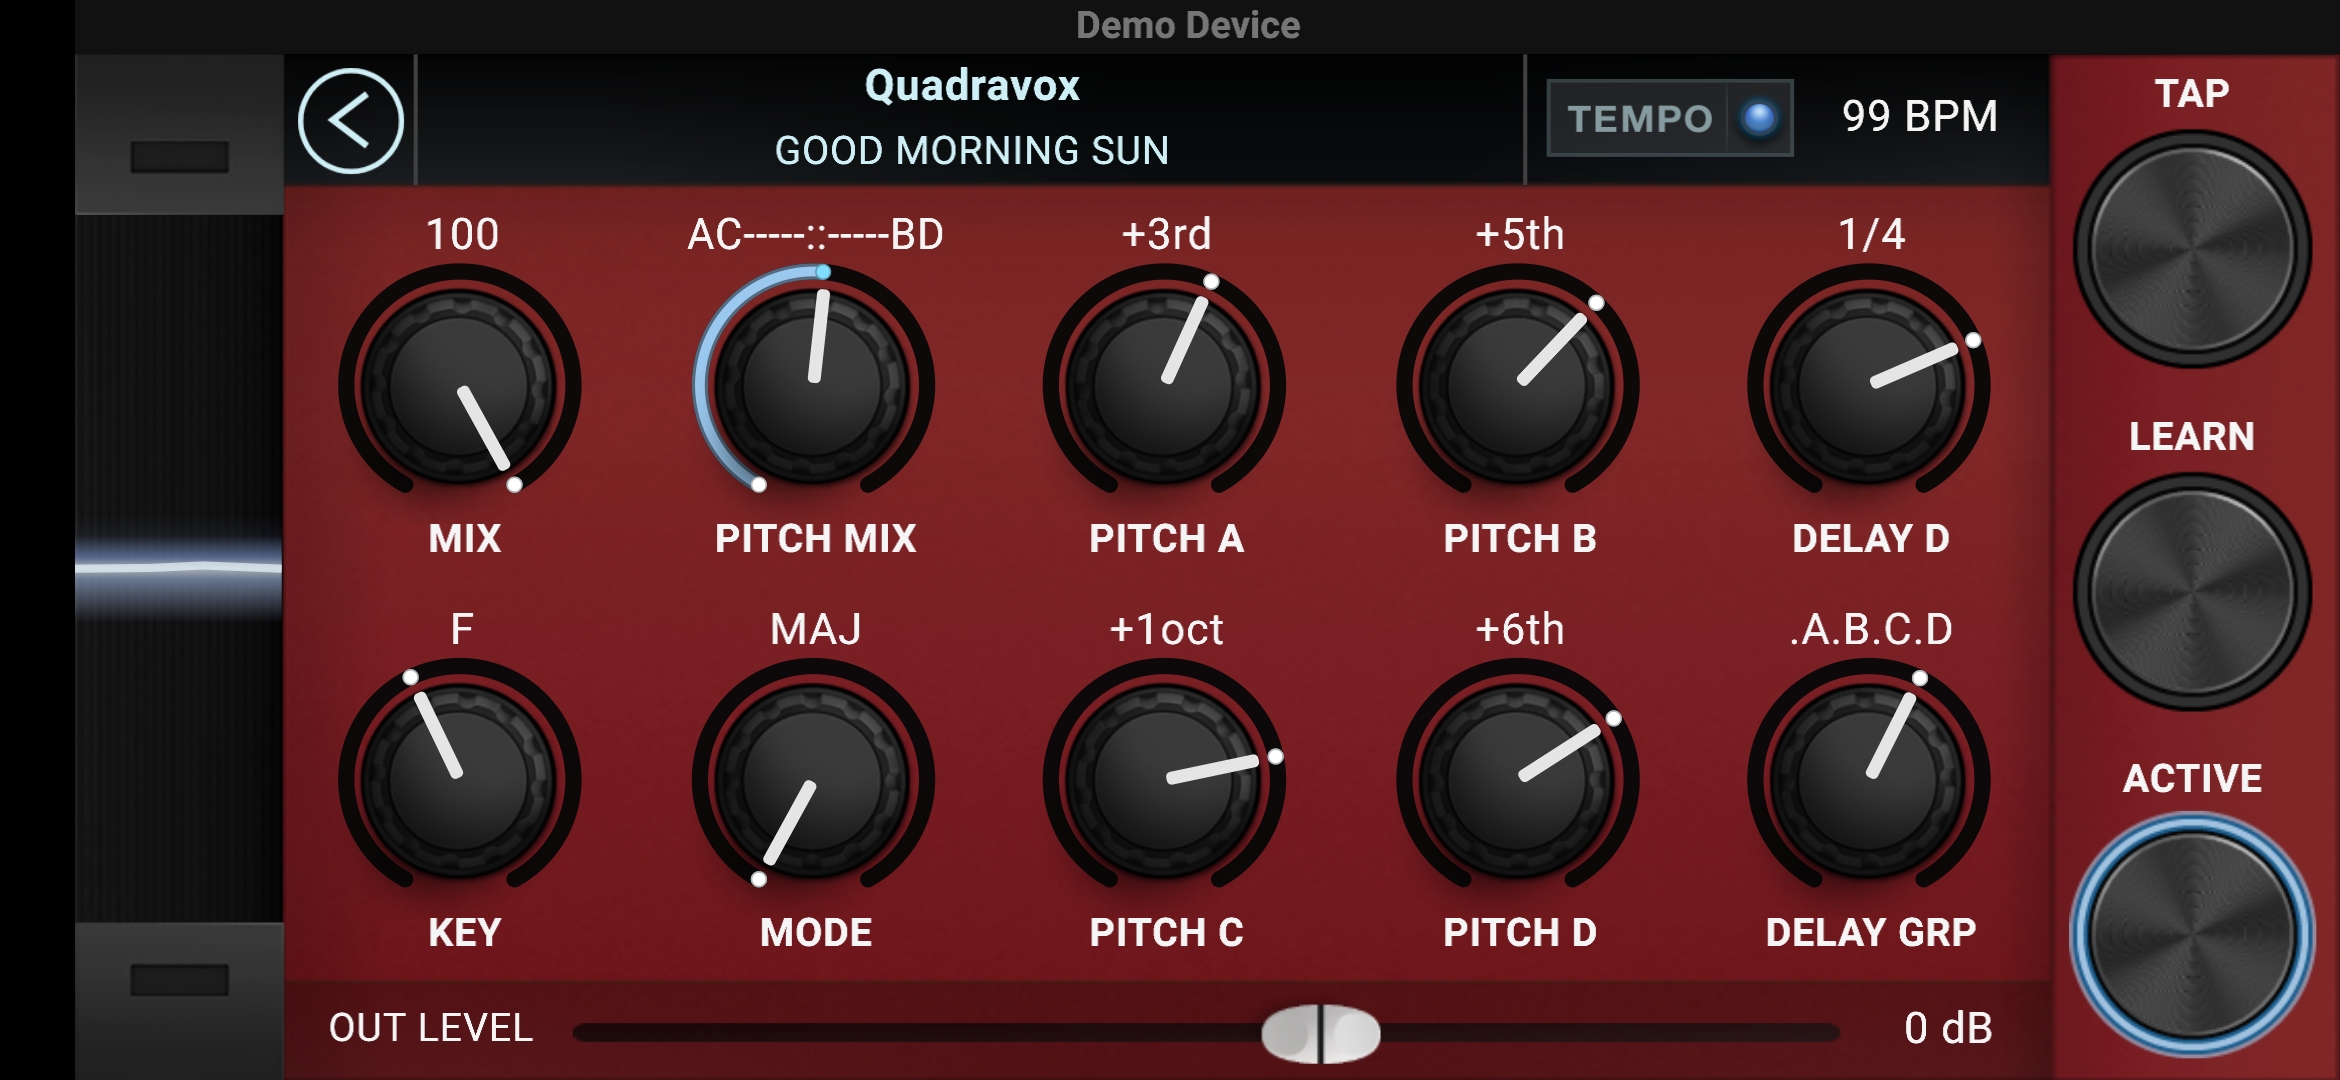
Task: Toggle the ACTIVE footswitch
Action: pos(2192,934)
